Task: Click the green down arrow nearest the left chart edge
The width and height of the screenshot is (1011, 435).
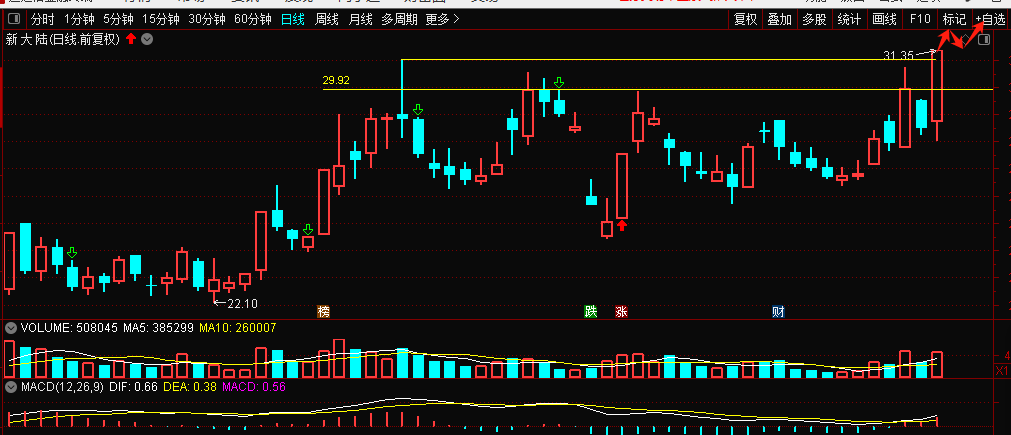Action: pyautogui.click(x=72, y=253)
